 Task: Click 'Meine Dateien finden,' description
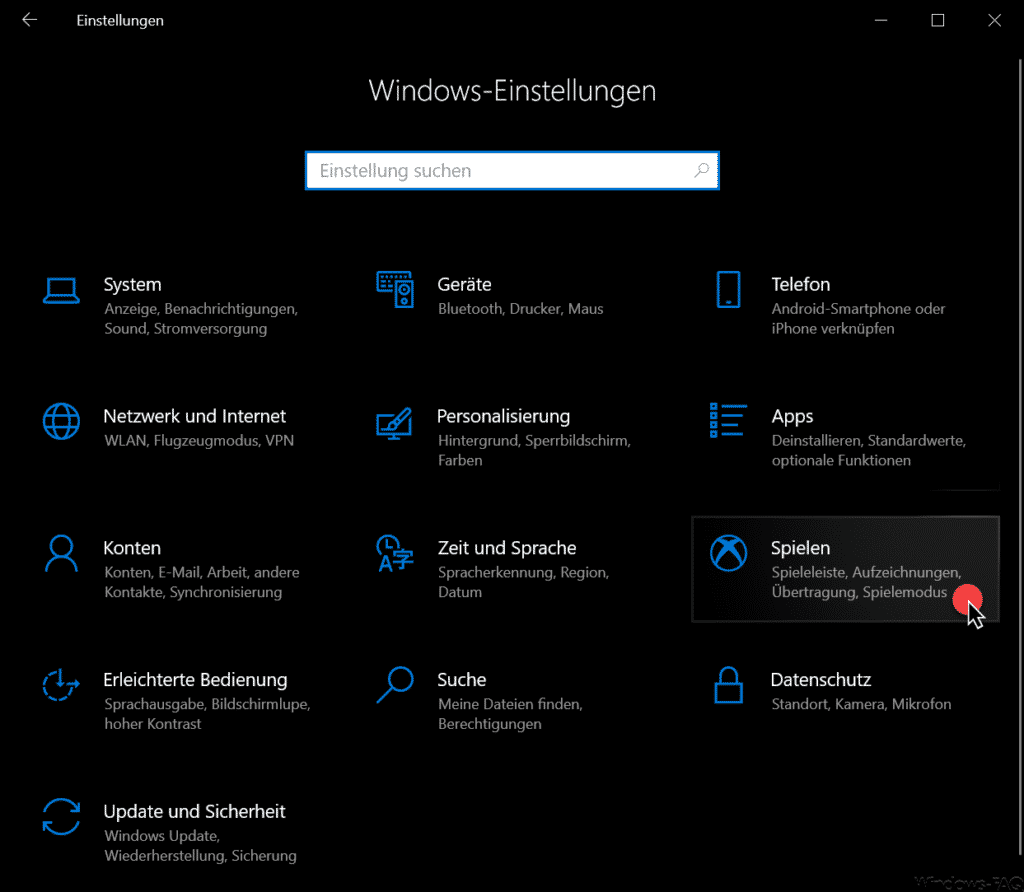click(x=510, y=705)
